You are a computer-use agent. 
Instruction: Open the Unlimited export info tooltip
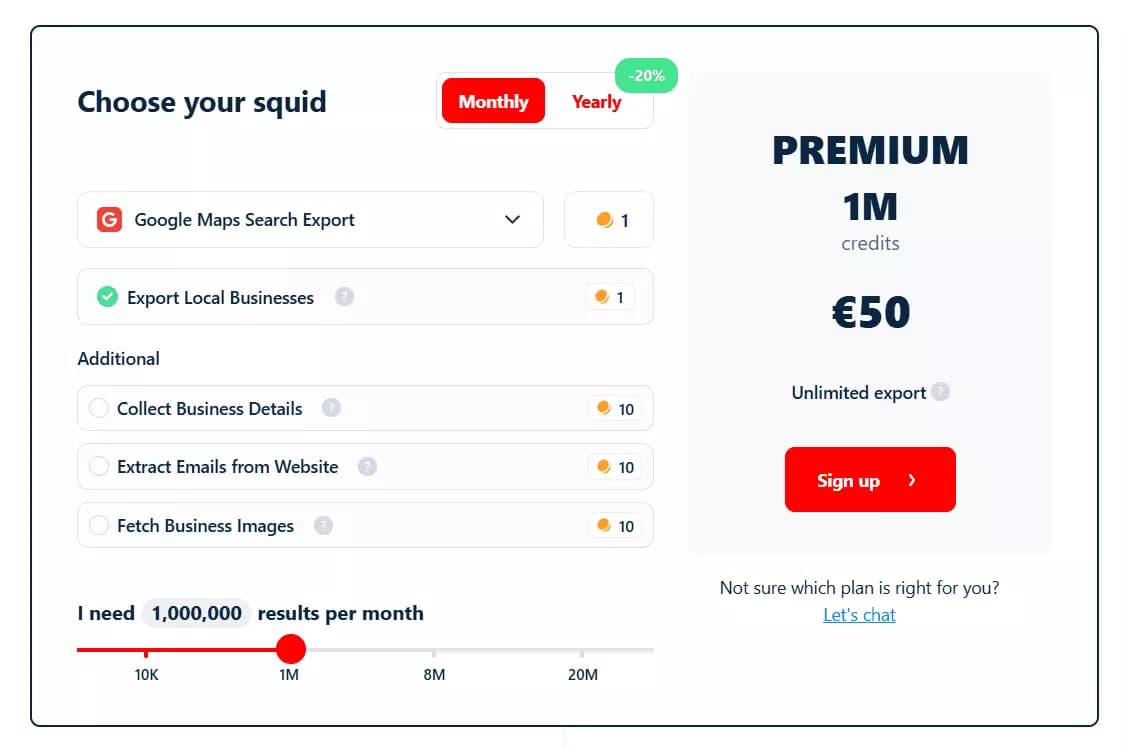pos(939,392)
